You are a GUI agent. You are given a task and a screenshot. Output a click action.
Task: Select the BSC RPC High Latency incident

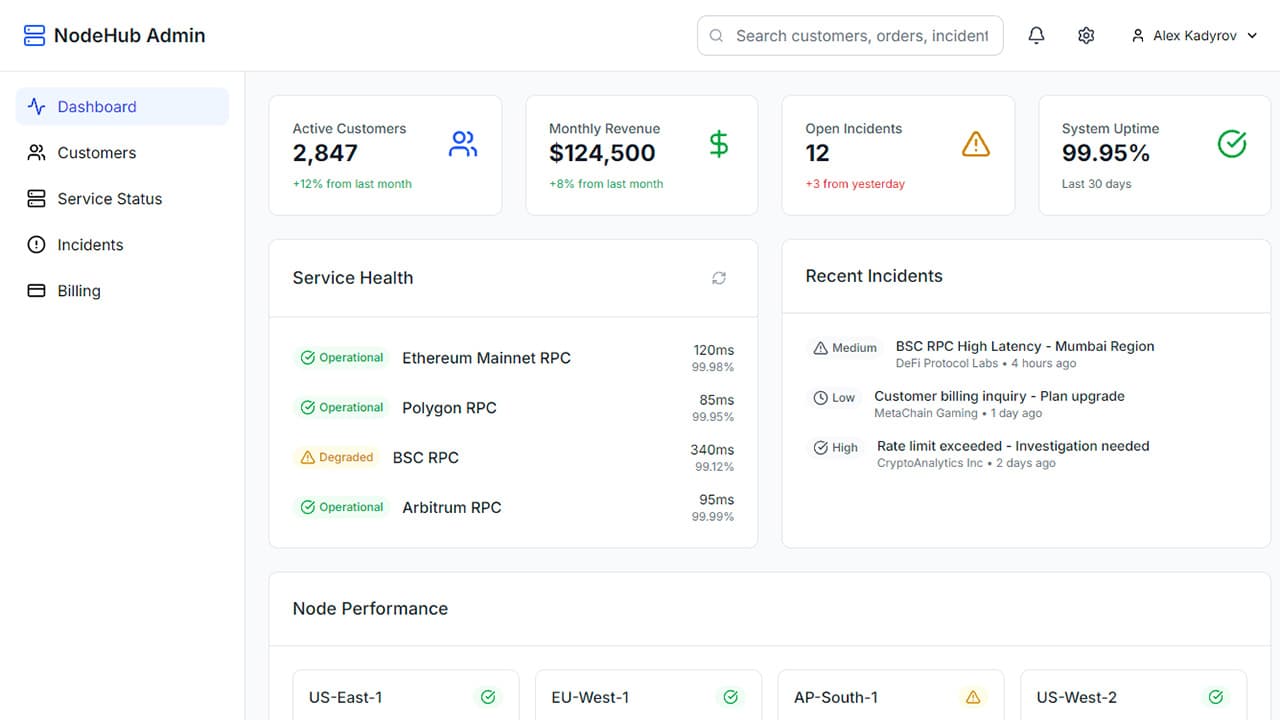(x=1024, y=345)
